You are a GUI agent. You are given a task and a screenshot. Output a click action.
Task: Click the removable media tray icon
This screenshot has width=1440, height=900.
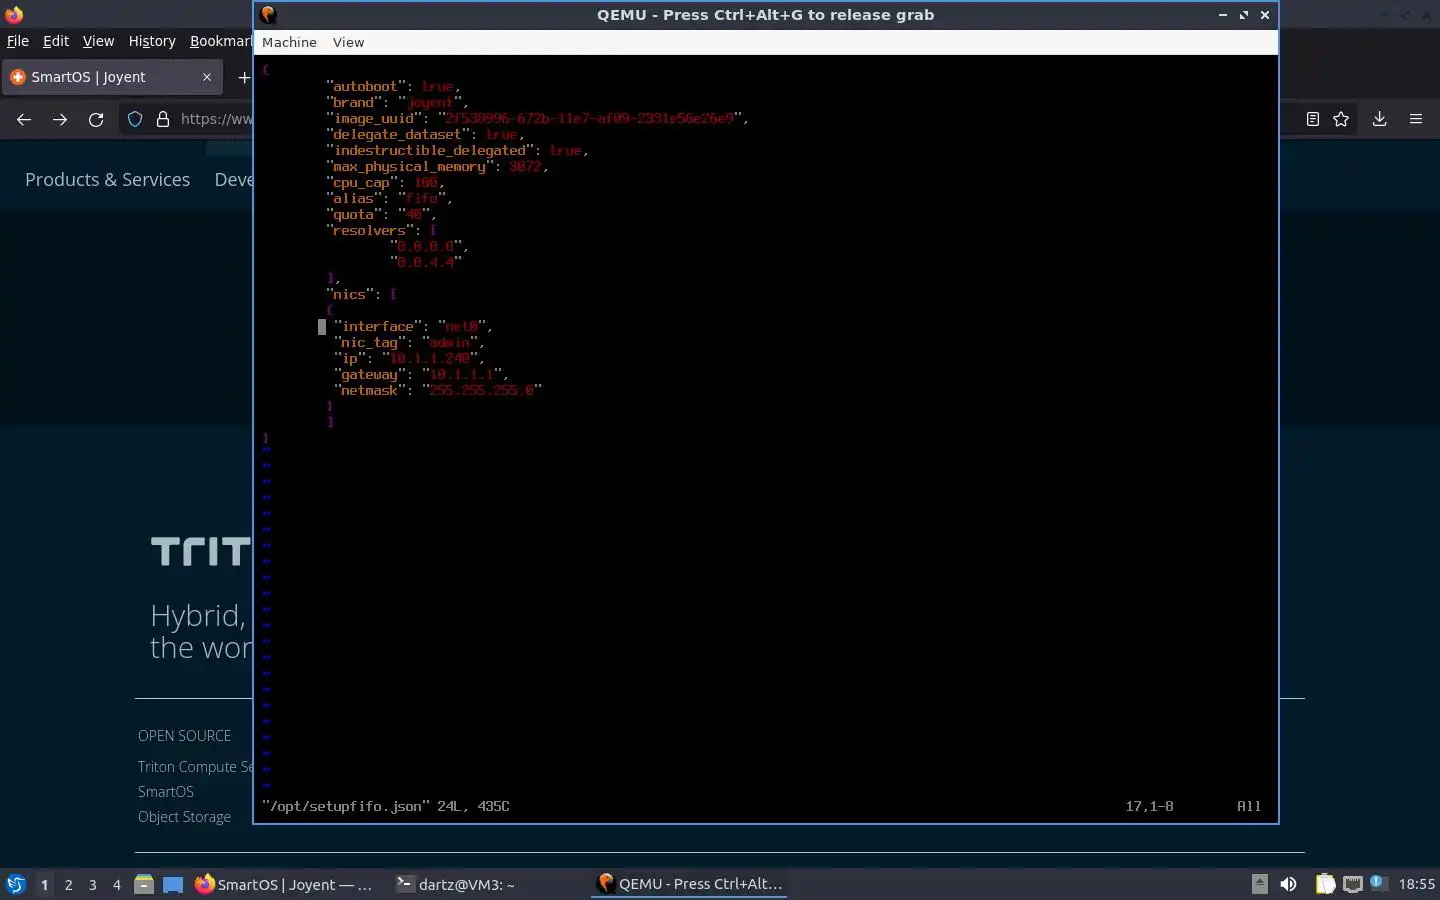point(1260,884)
